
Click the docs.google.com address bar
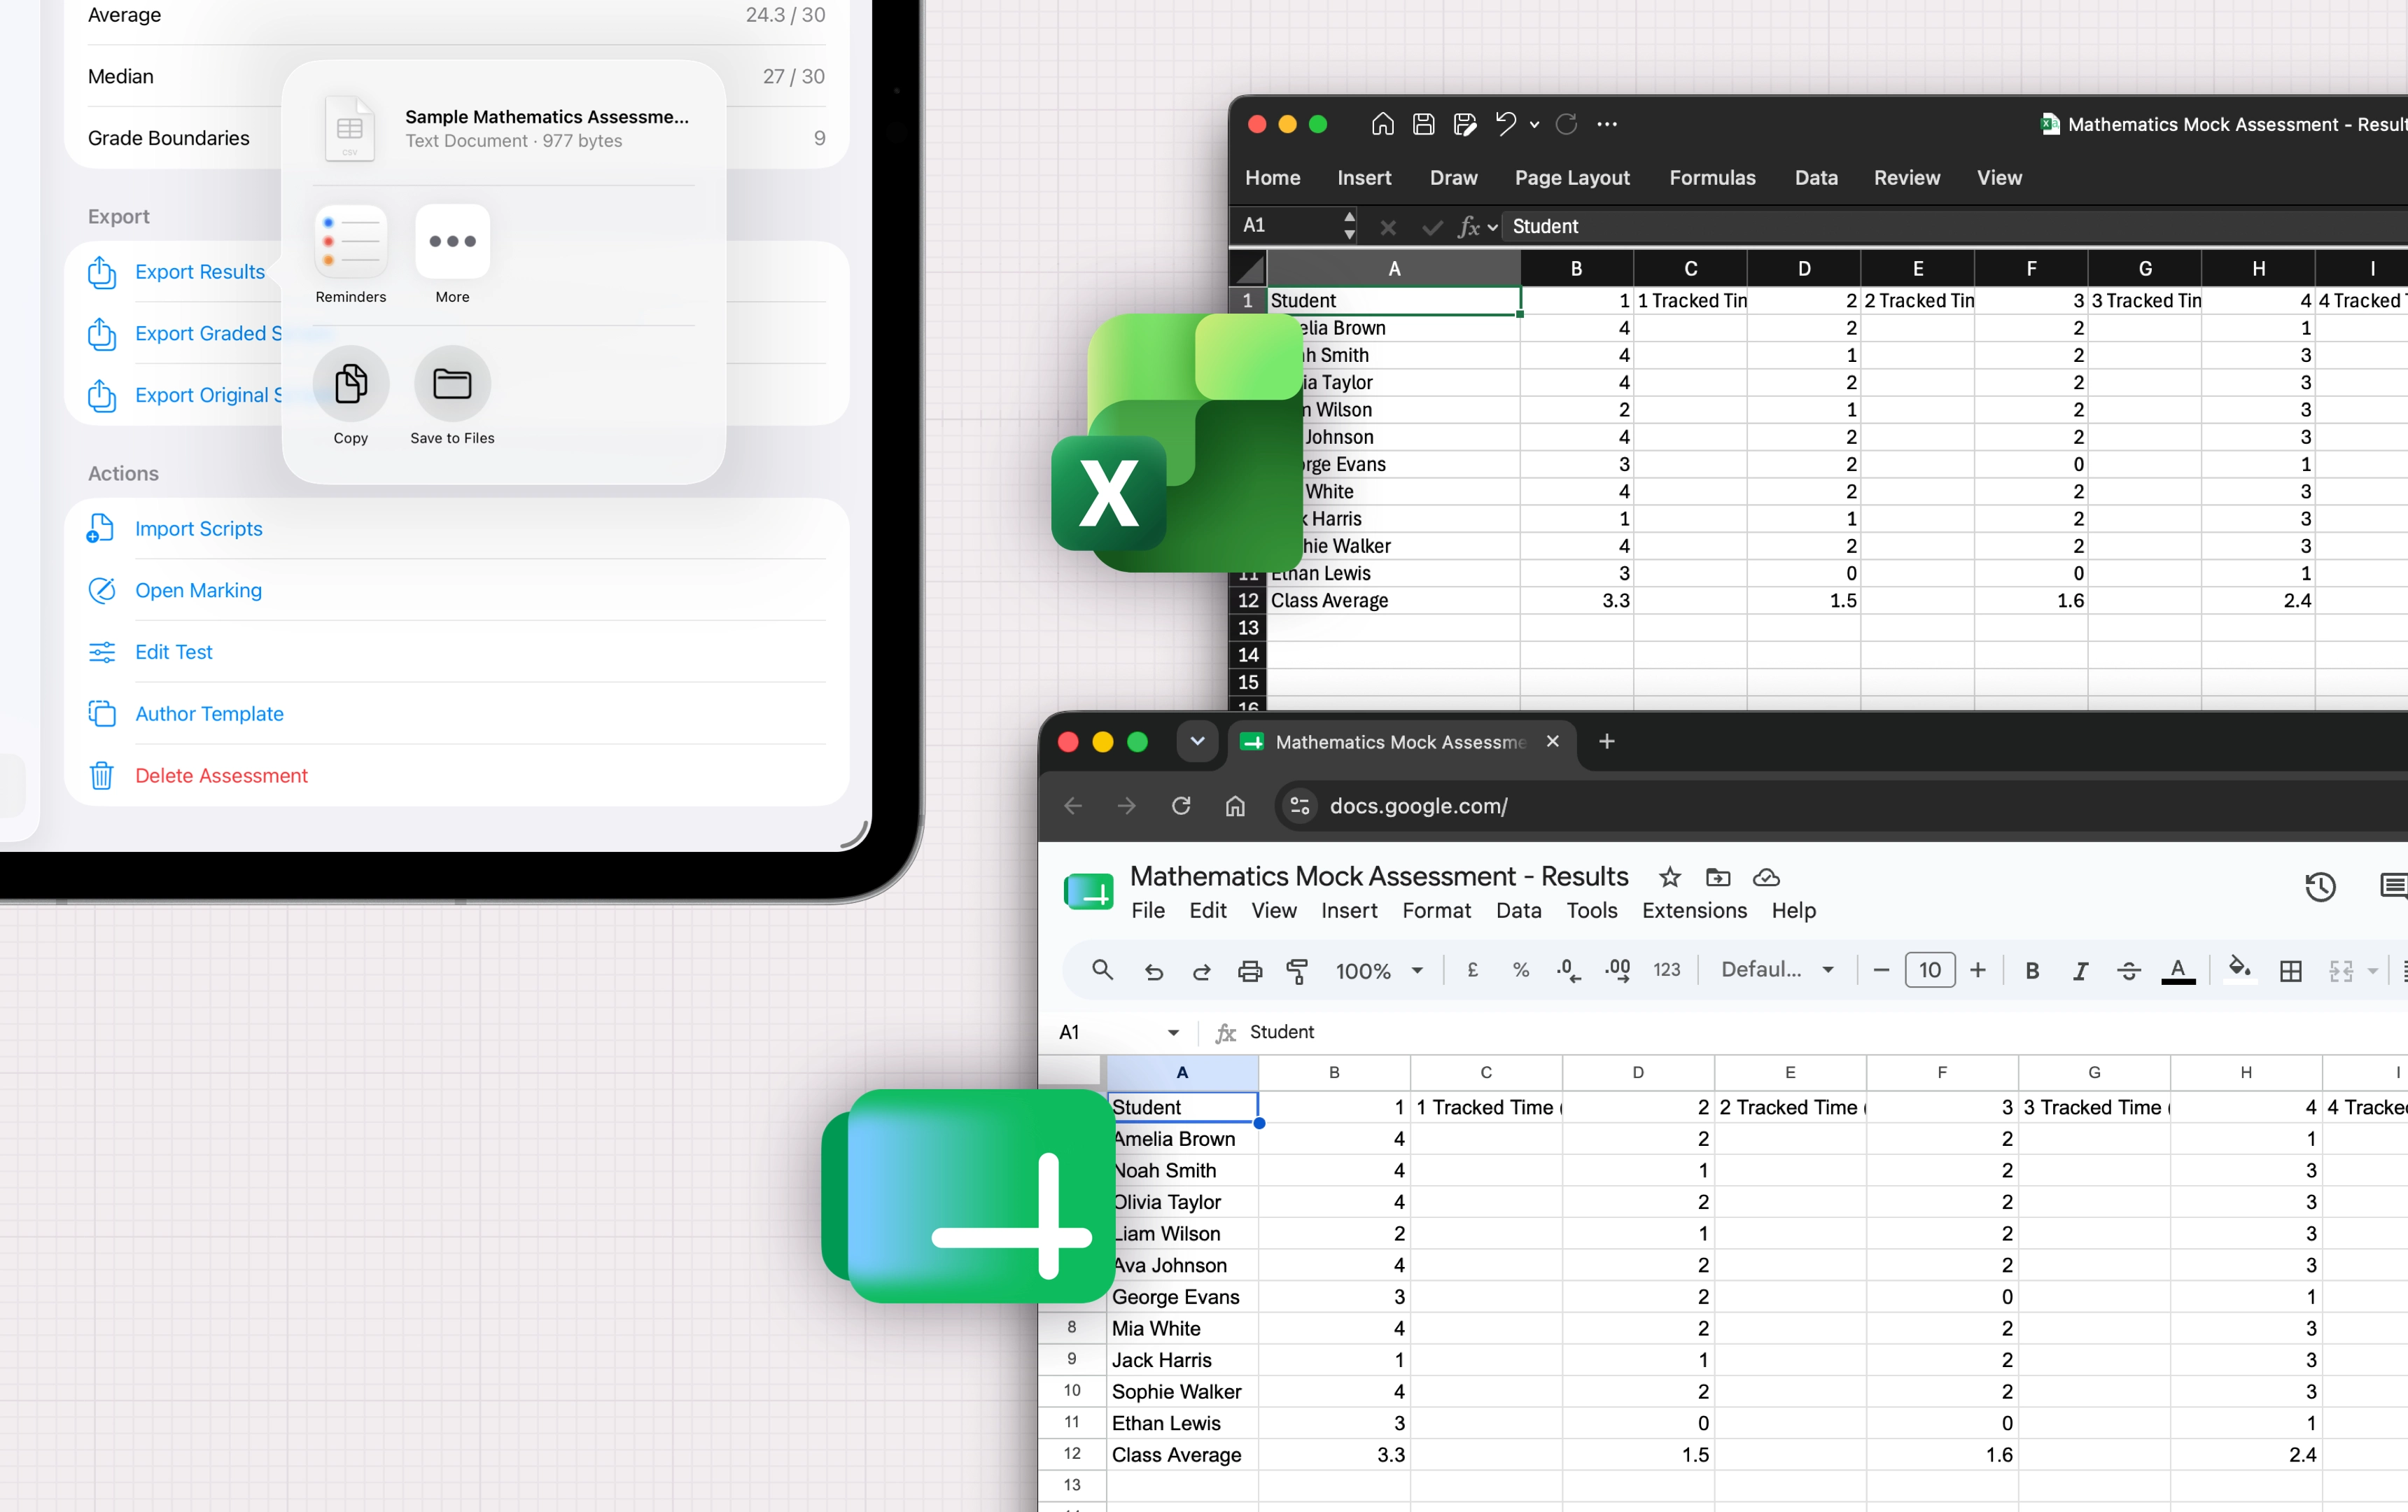click(1840, 806)
